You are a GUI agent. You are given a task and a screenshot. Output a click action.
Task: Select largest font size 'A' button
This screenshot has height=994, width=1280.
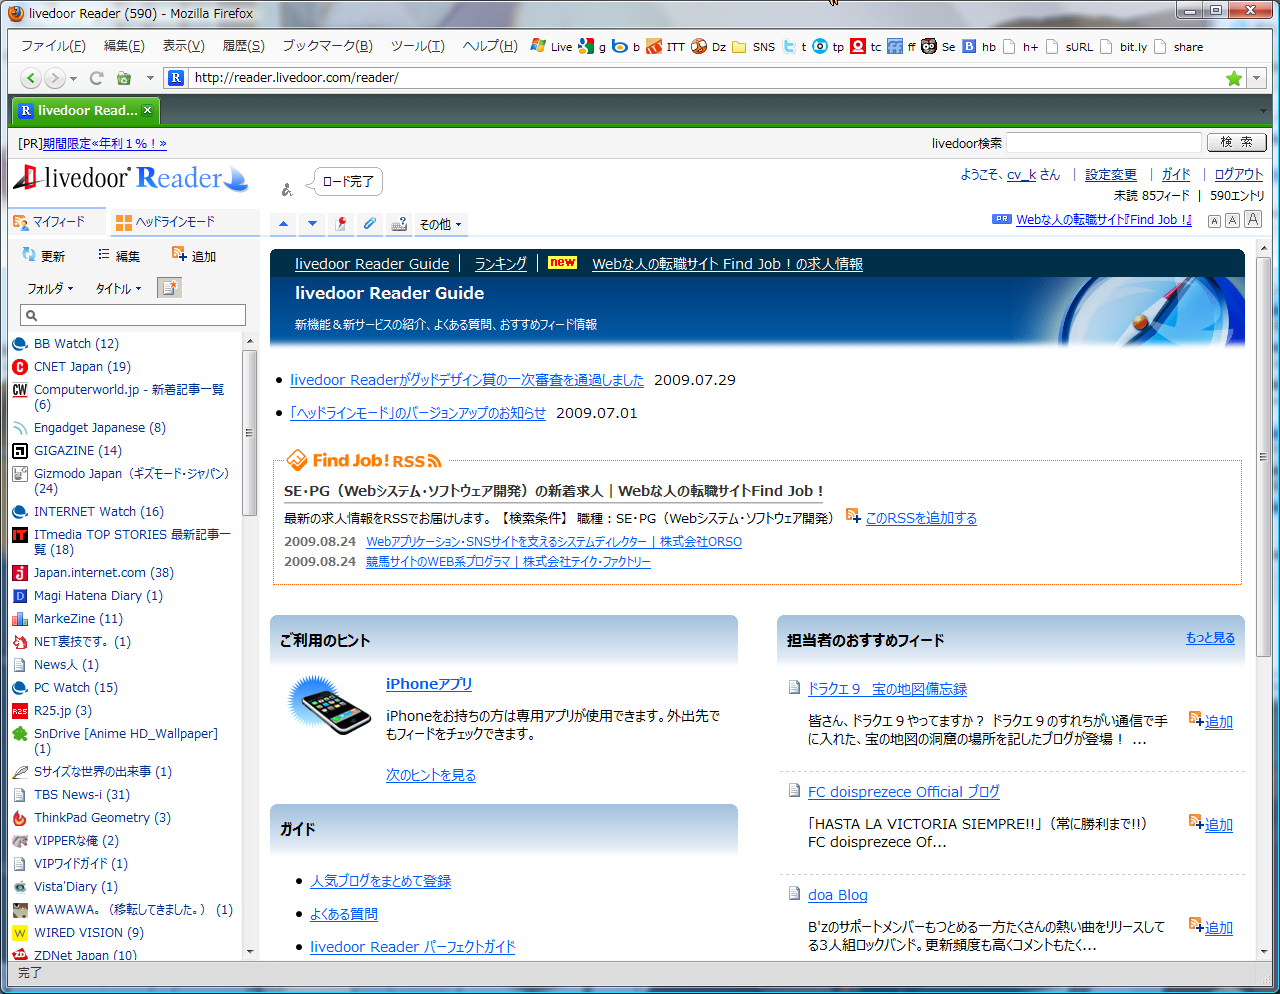[1253, 219]
